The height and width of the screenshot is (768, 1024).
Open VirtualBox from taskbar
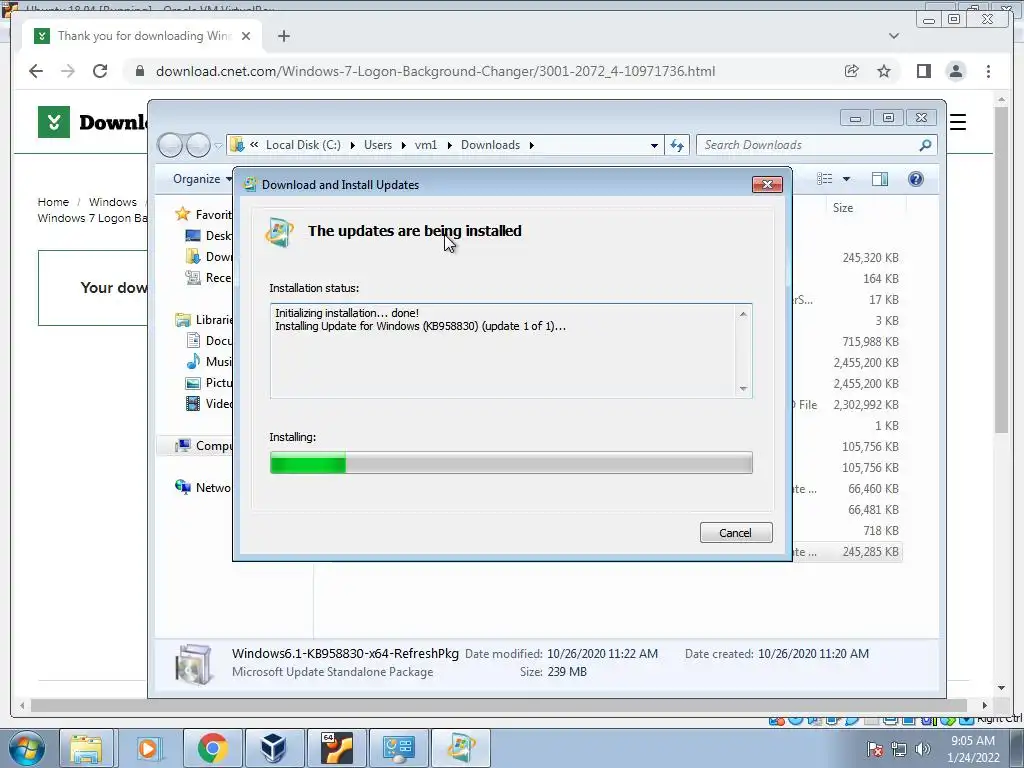pyautogui.click(x=273, y=748)
